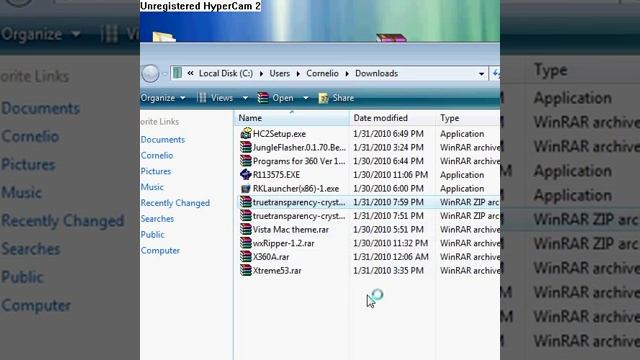Click the refresh button beside address bar

coord(496,73)
